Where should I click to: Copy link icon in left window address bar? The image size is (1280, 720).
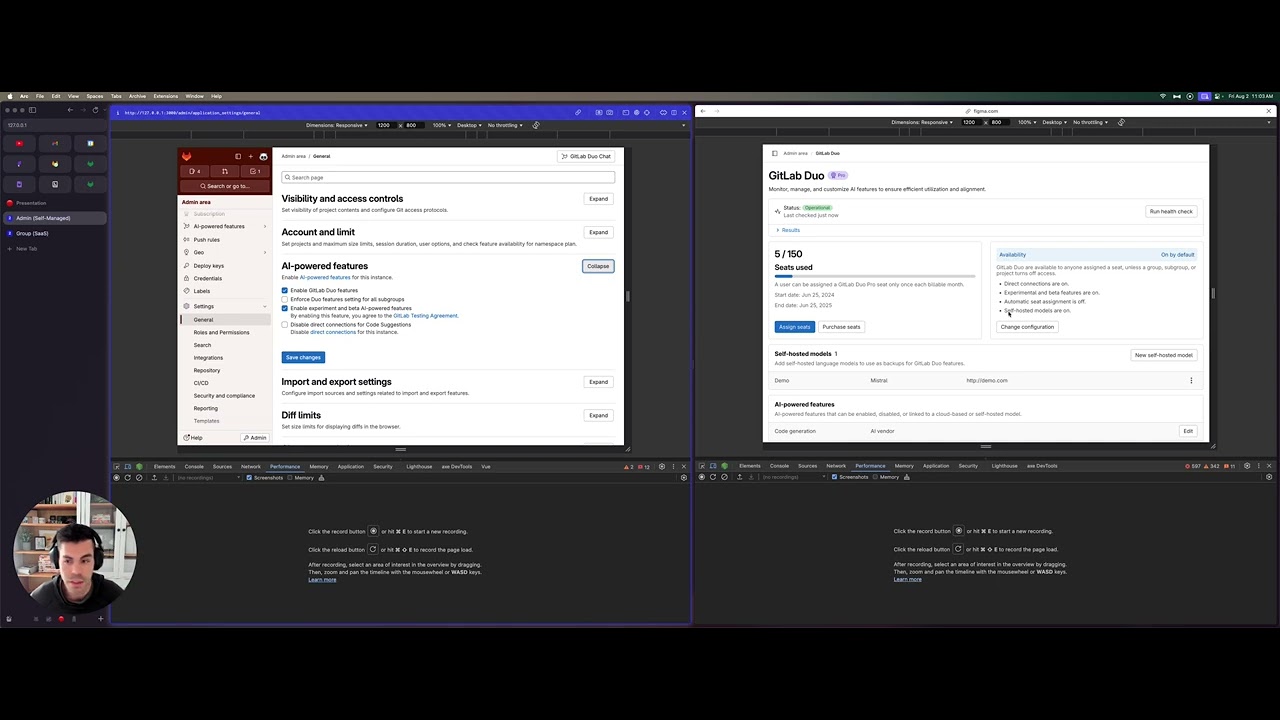point(578,112)
